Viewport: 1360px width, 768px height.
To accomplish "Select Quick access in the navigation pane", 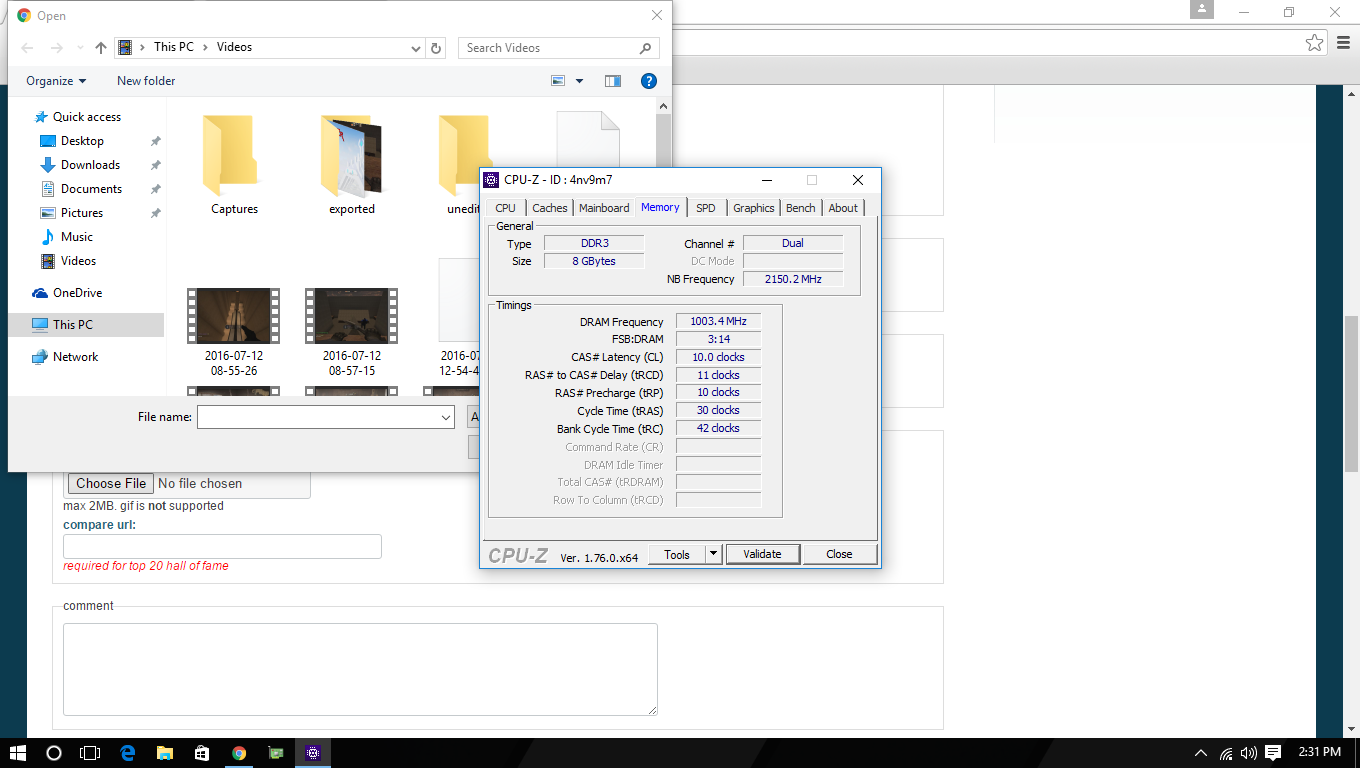I will pos(87,117).
